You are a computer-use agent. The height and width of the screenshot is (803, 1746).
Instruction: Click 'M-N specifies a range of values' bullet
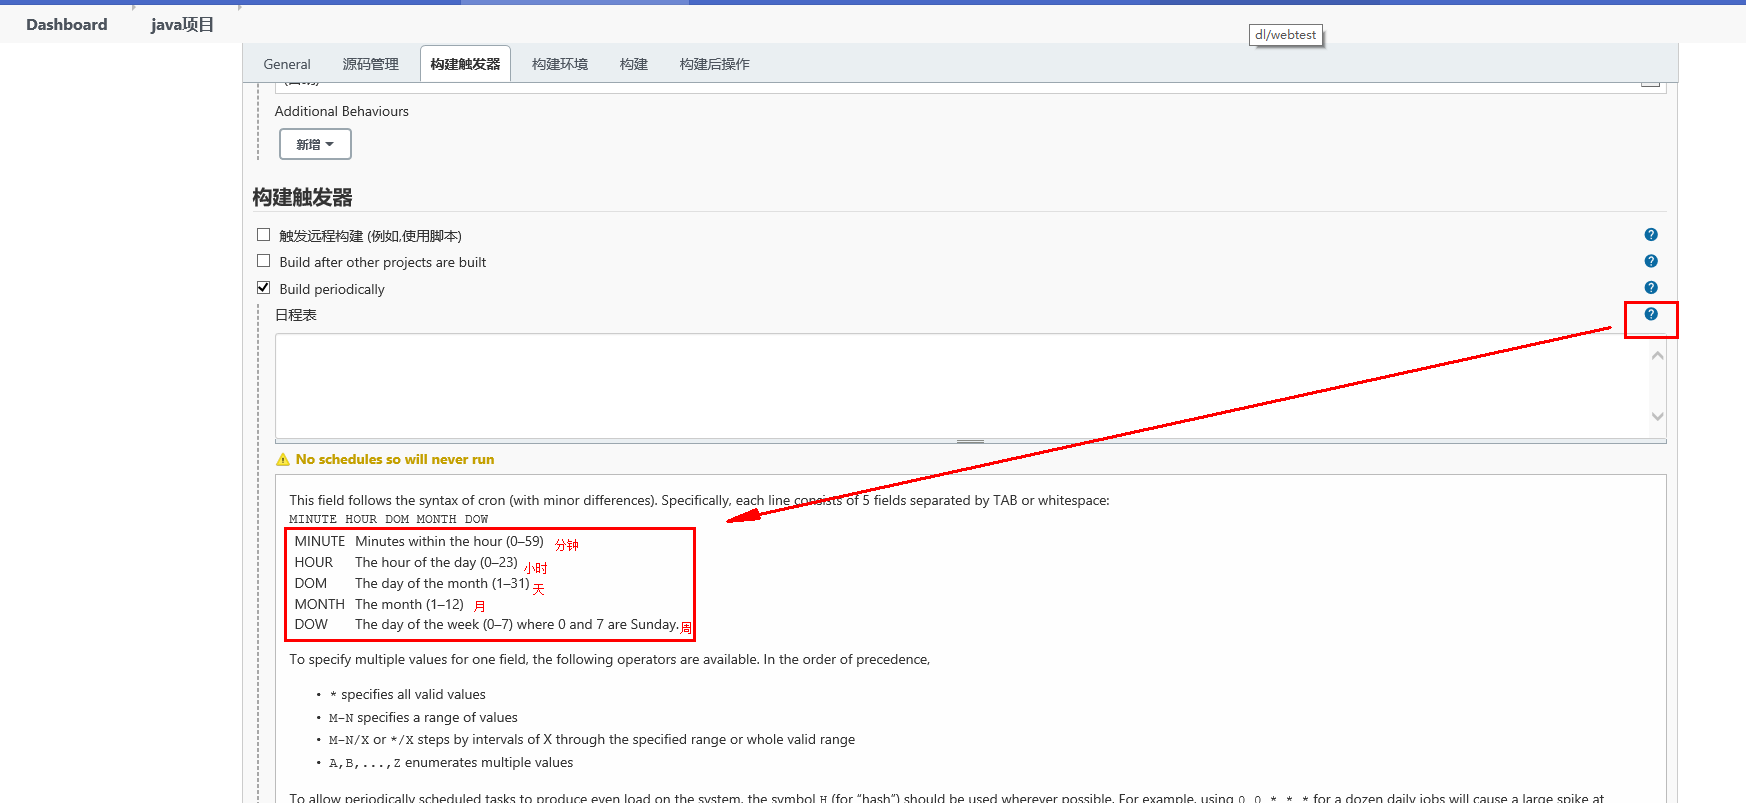point(423,717)
